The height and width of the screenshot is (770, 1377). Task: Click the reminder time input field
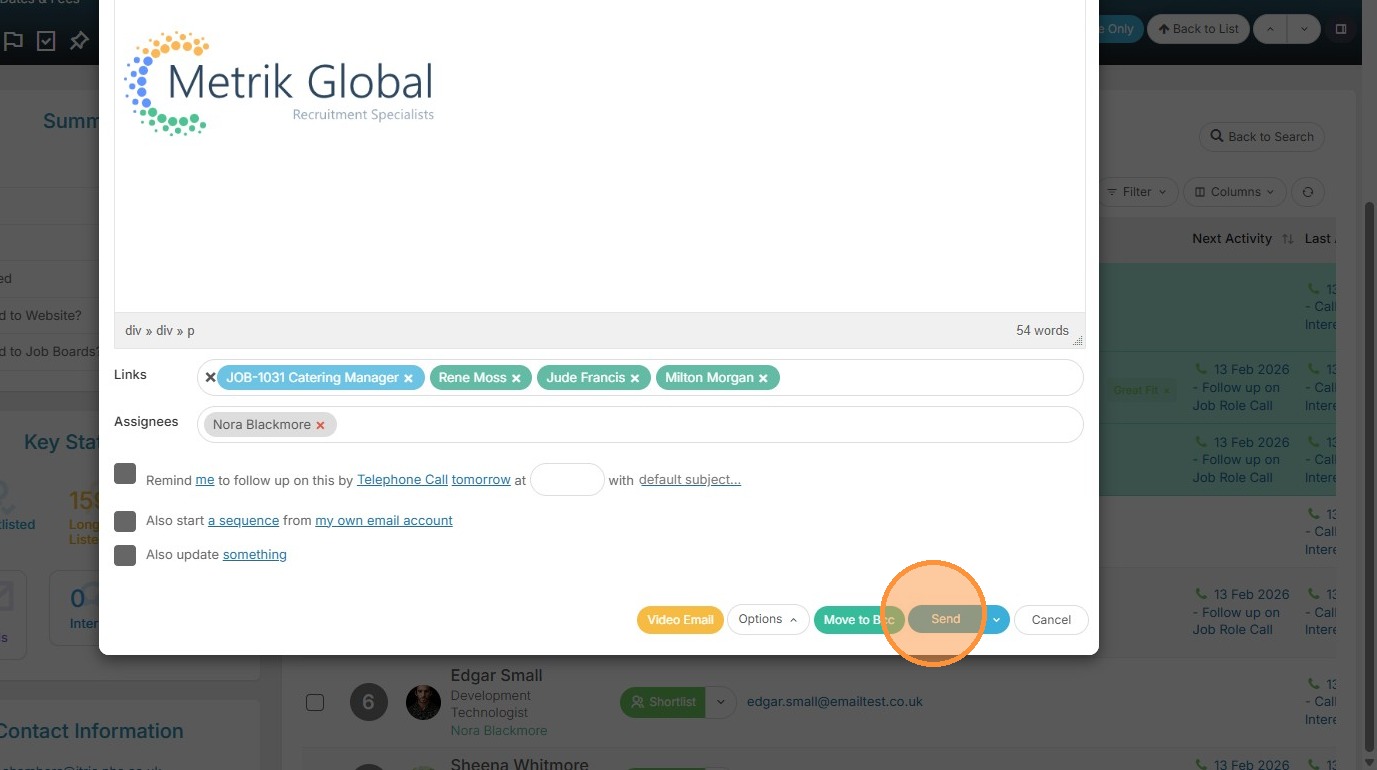click(x=567, y=480)
